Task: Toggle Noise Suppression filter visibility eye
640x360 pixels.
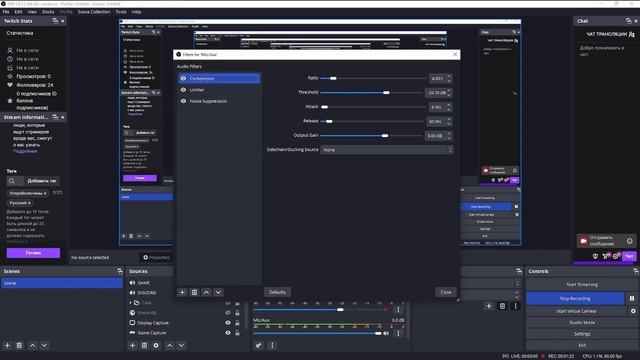Action: coord(183,101)
